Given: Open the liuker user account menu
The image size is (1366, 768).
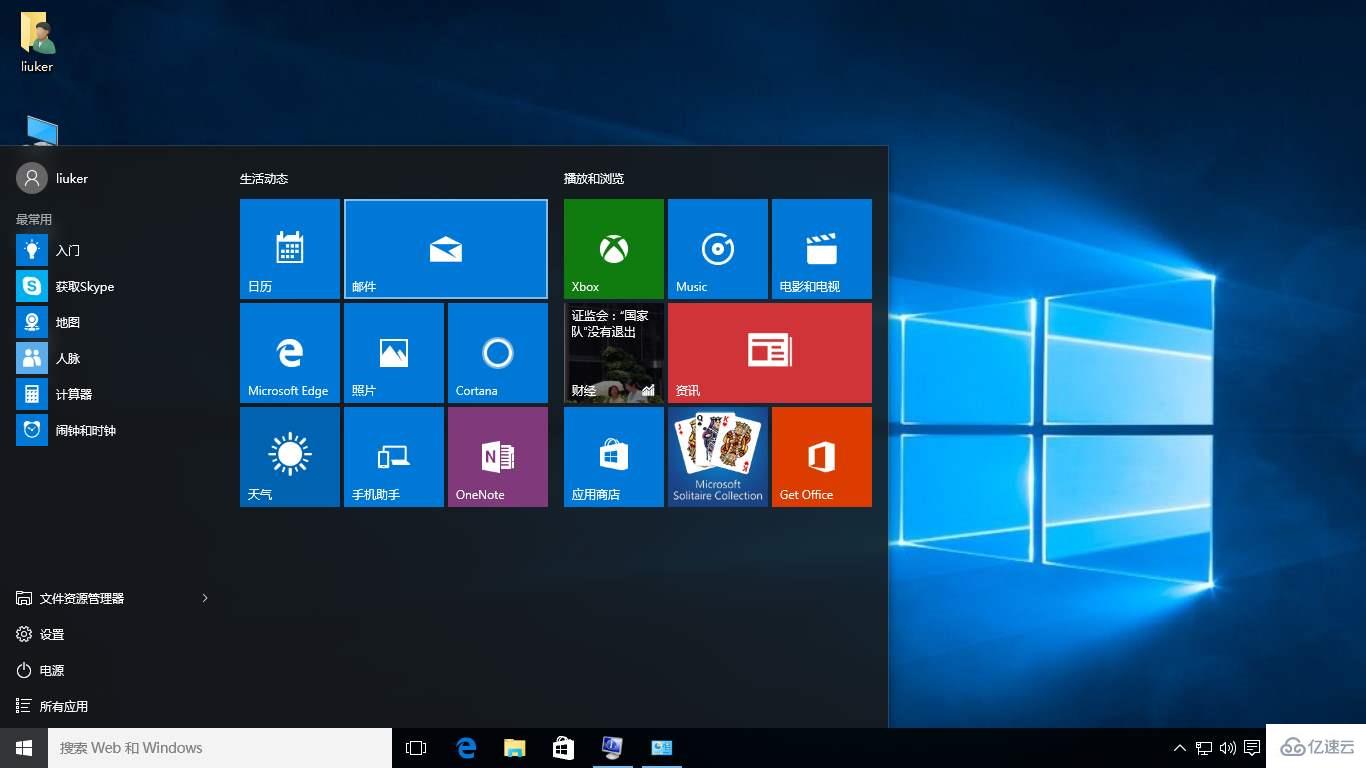Looking at the screenshot, I should (52, 178).
